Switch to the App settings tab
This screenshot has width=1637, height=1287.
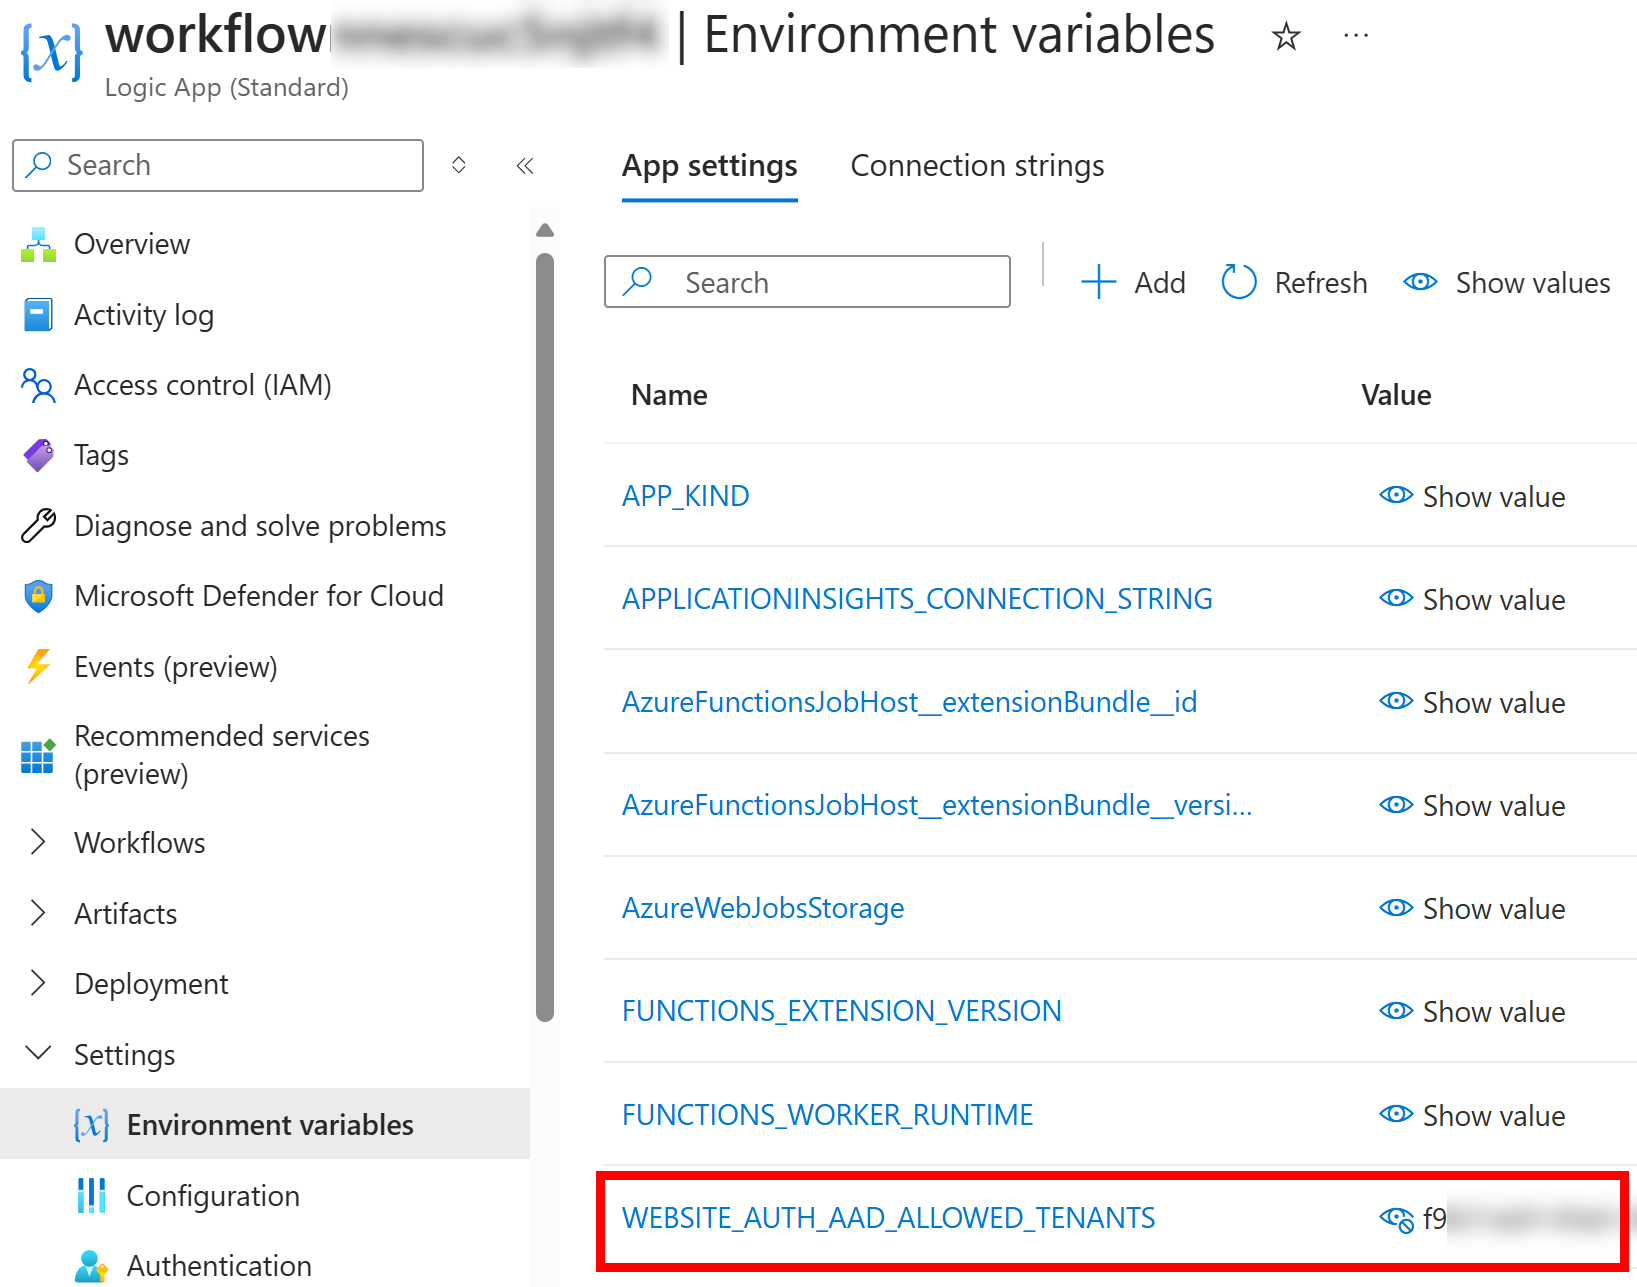pyautogui.click(x=710, y=166)
